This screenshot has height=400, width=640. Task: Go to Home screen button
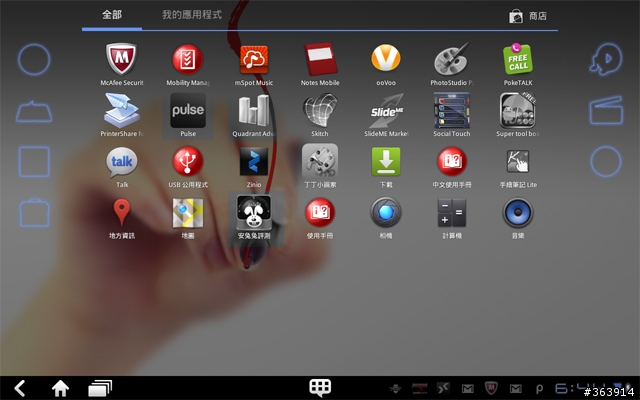60,388
